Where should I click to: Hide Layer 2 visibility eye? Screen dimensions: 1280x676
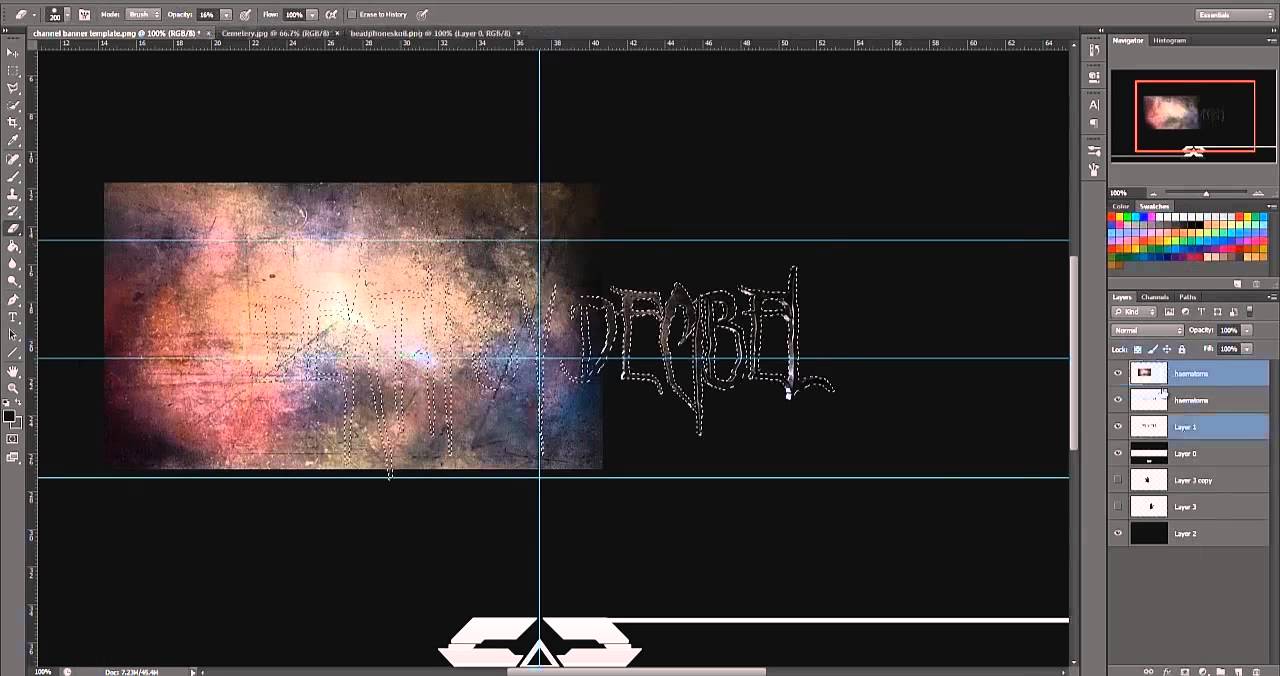(1118, 534)
